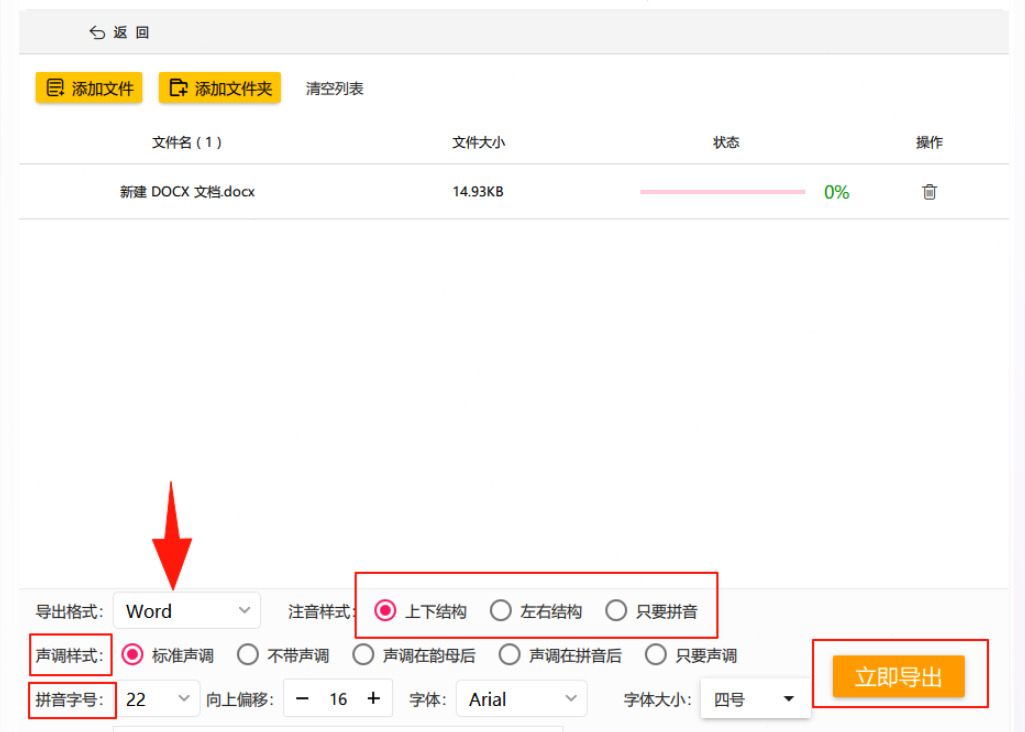Select 上下结构 annotation style
The width and height of the screenshot is (1025, 732).
tap(385, 611)
